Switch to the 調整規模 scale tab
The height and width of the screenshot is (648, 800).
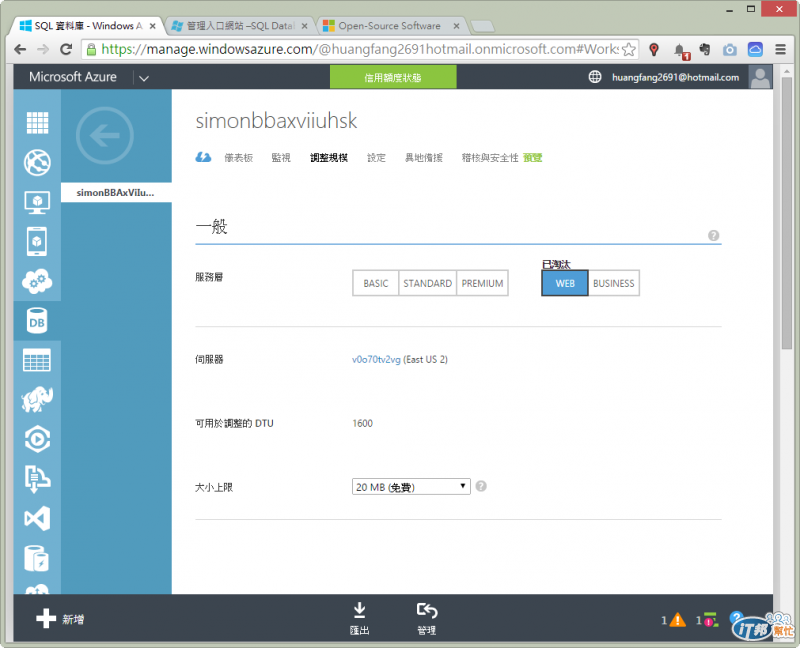tap(329, 158)
